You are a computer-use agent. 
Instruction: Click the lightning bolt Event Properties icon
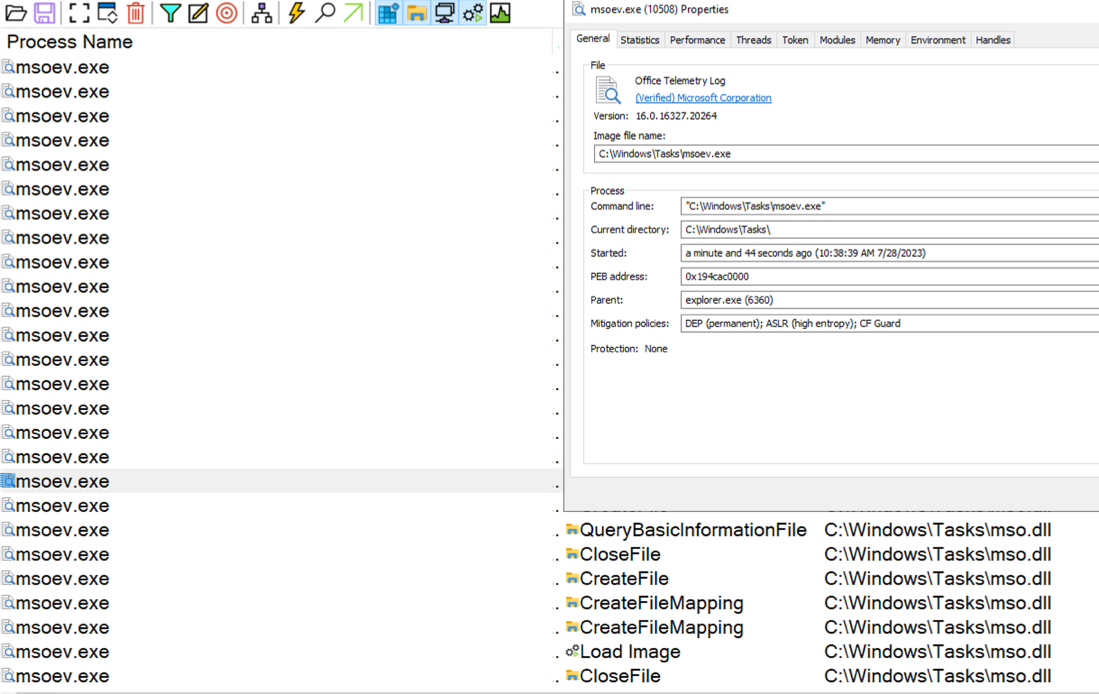coord(296,13)
